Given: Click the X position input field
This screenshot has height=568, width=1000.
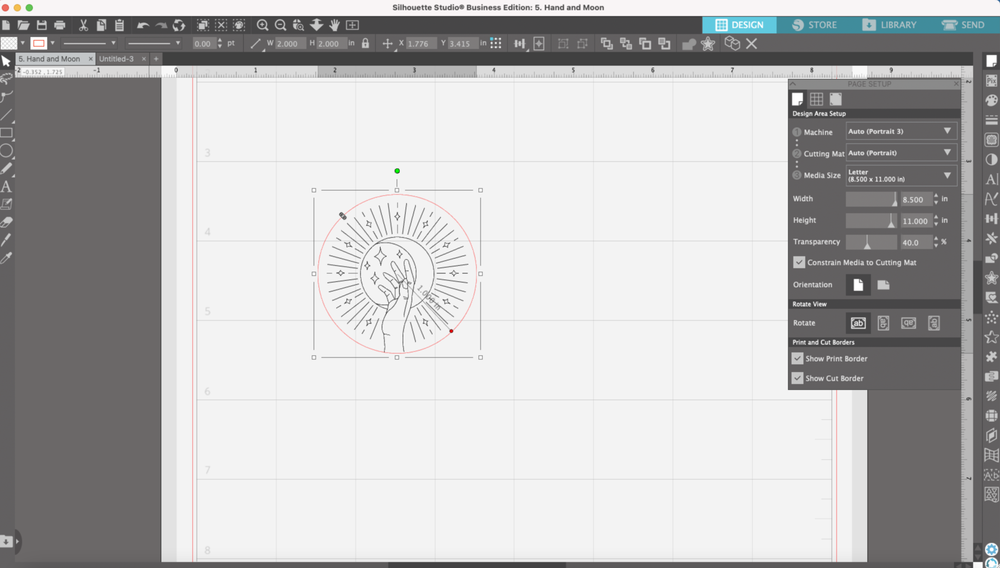Looking at the screenshot, I should (x=421, y=43).
